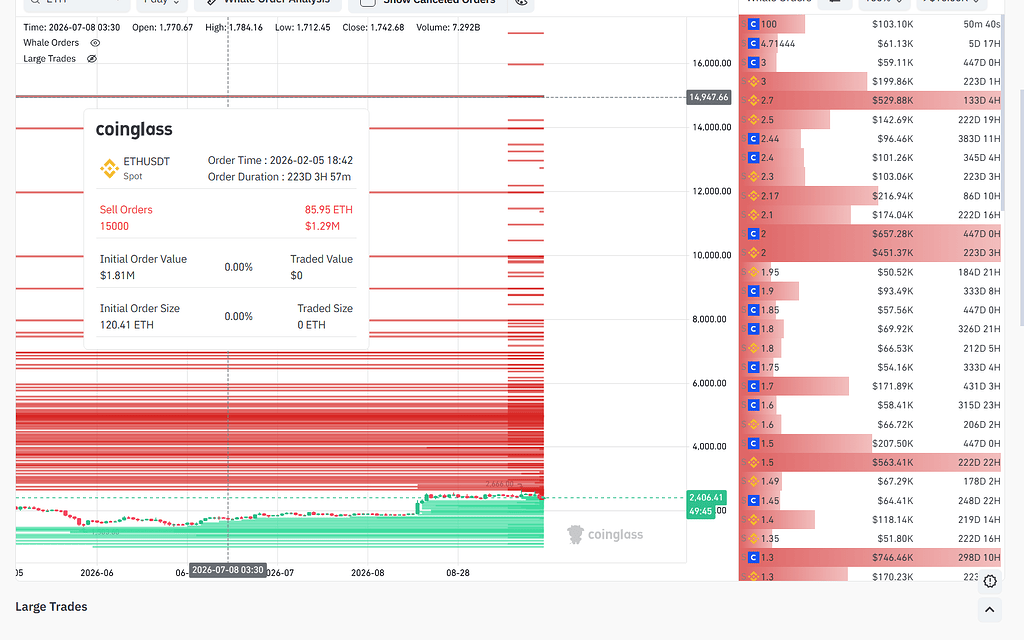Click the 133D 4H order duration

click(982, 101)
